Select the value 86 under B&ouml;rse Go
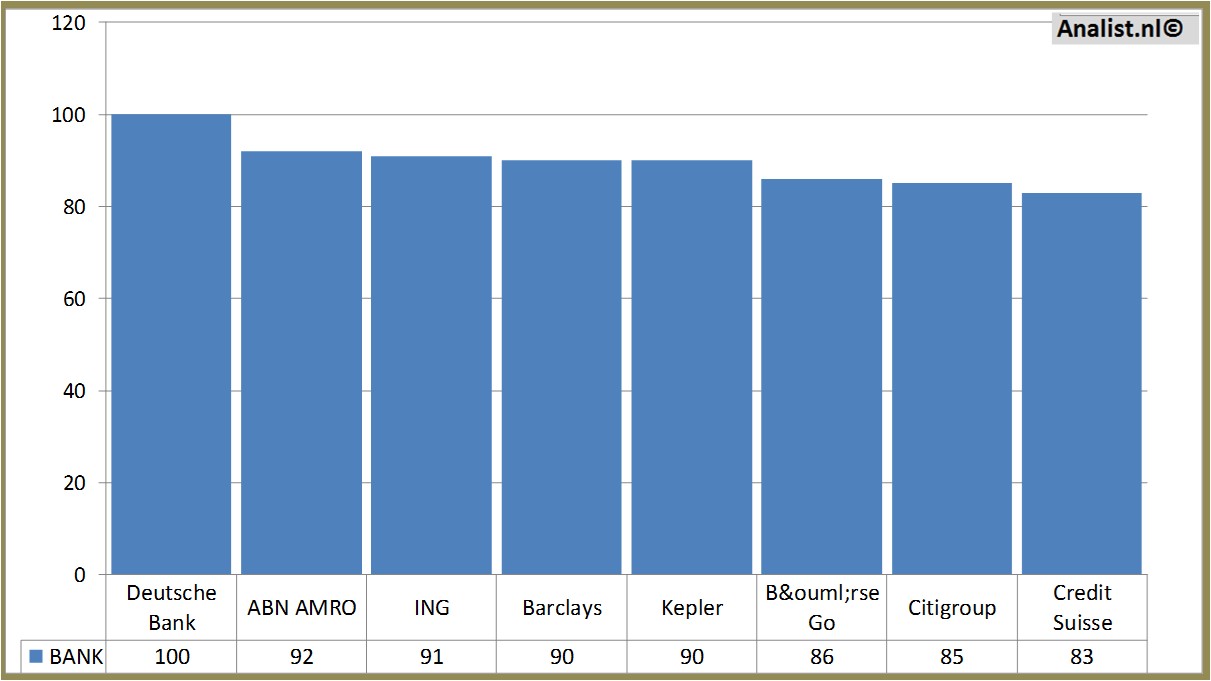This screenshot has width=1211, height=681. 821,657
